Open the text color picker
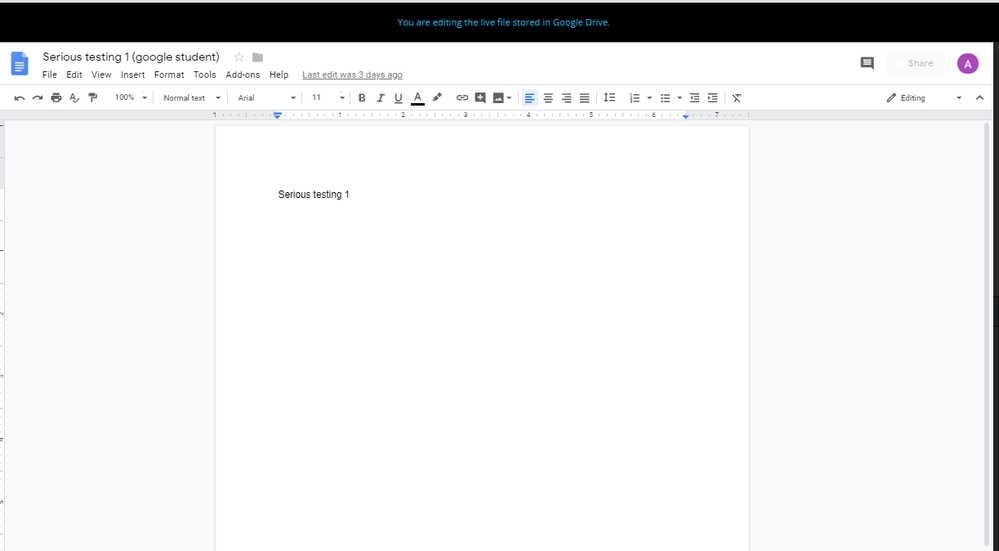Screen dimensions: 999x551 point(417,98)
